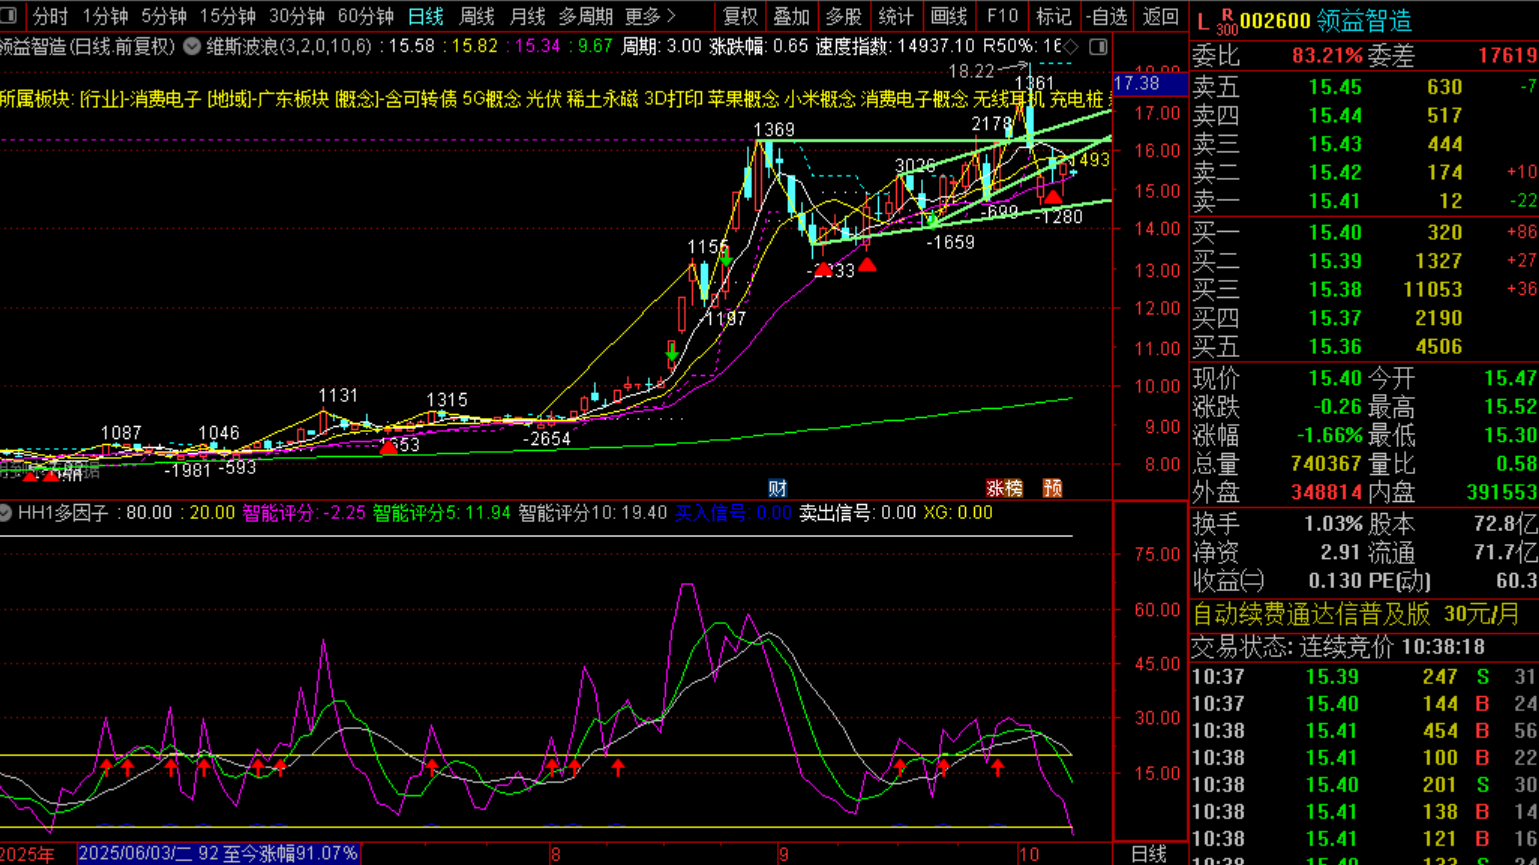Click the 3D打印 concept link
1539x865 pixels.
pyautogui.click(x=673, y=98)
